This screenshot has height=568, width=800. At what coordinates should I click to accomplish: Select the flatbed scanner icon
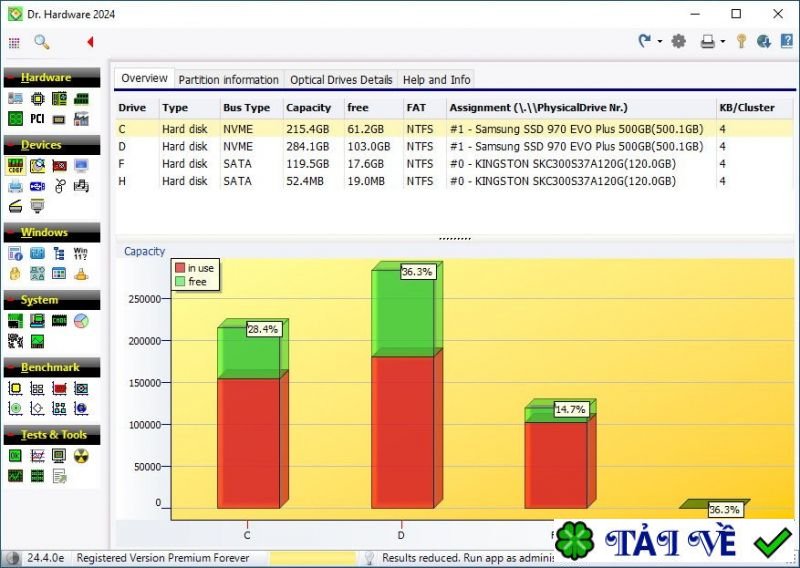(x=15, y=207)
